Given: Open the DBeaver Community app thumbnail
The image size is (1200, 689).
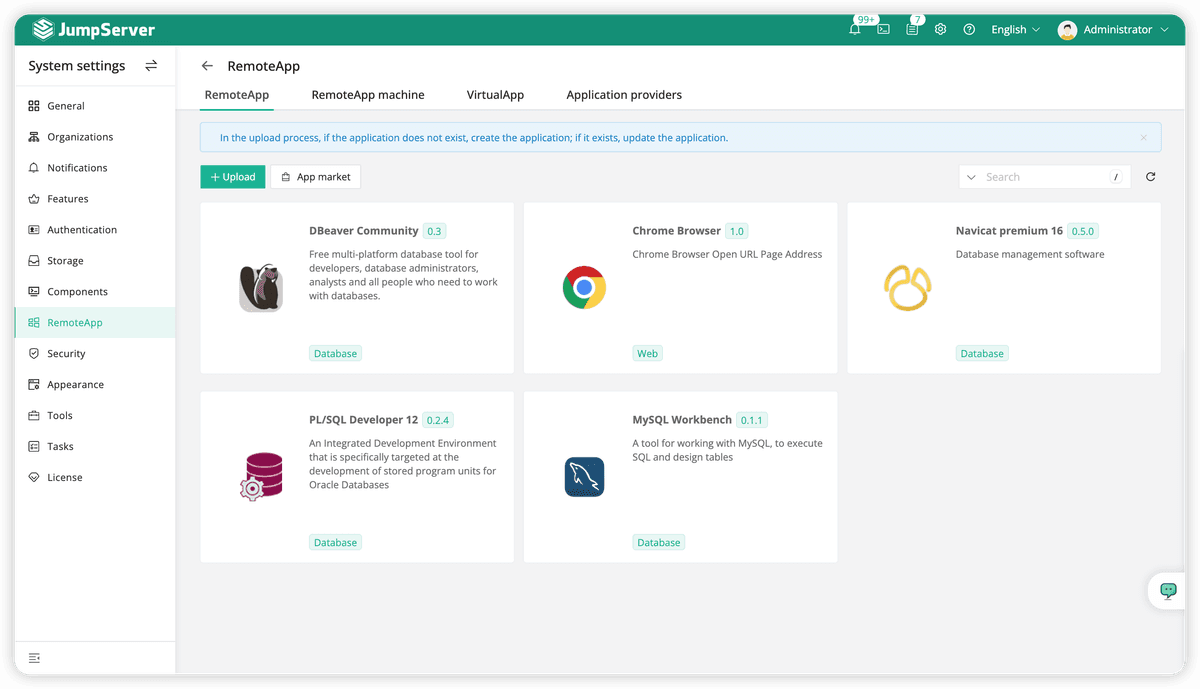Looking at the screenshot, I should coord(260,288).
